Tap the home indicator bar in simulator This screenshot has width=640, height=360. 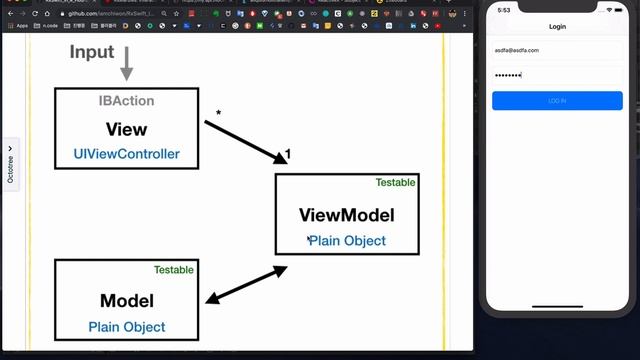557,306
